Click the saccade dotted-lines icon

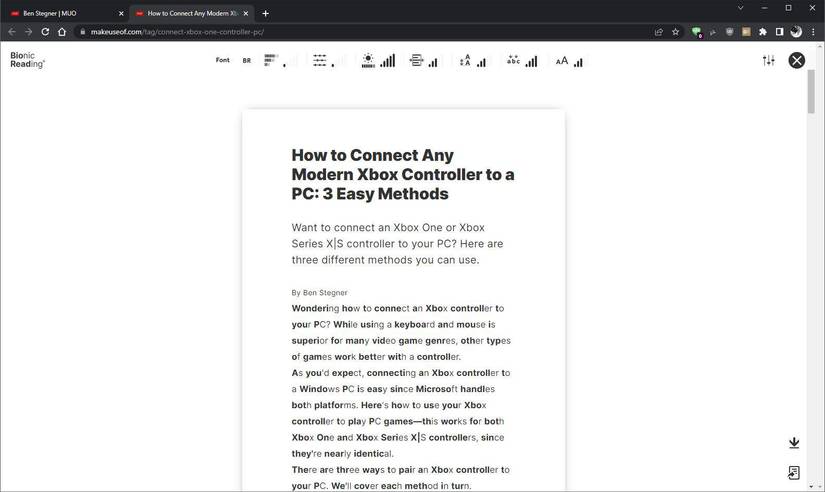319,61
